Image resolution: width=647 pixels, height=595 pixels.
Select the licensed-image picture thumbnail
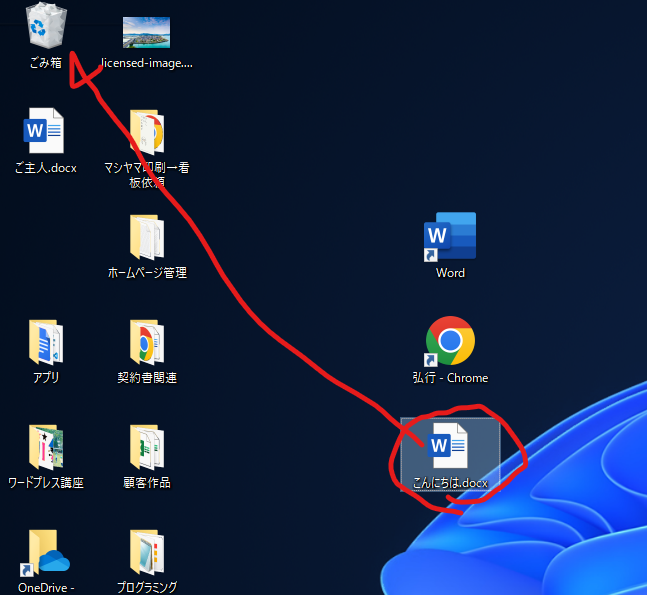tap(146, 32)
